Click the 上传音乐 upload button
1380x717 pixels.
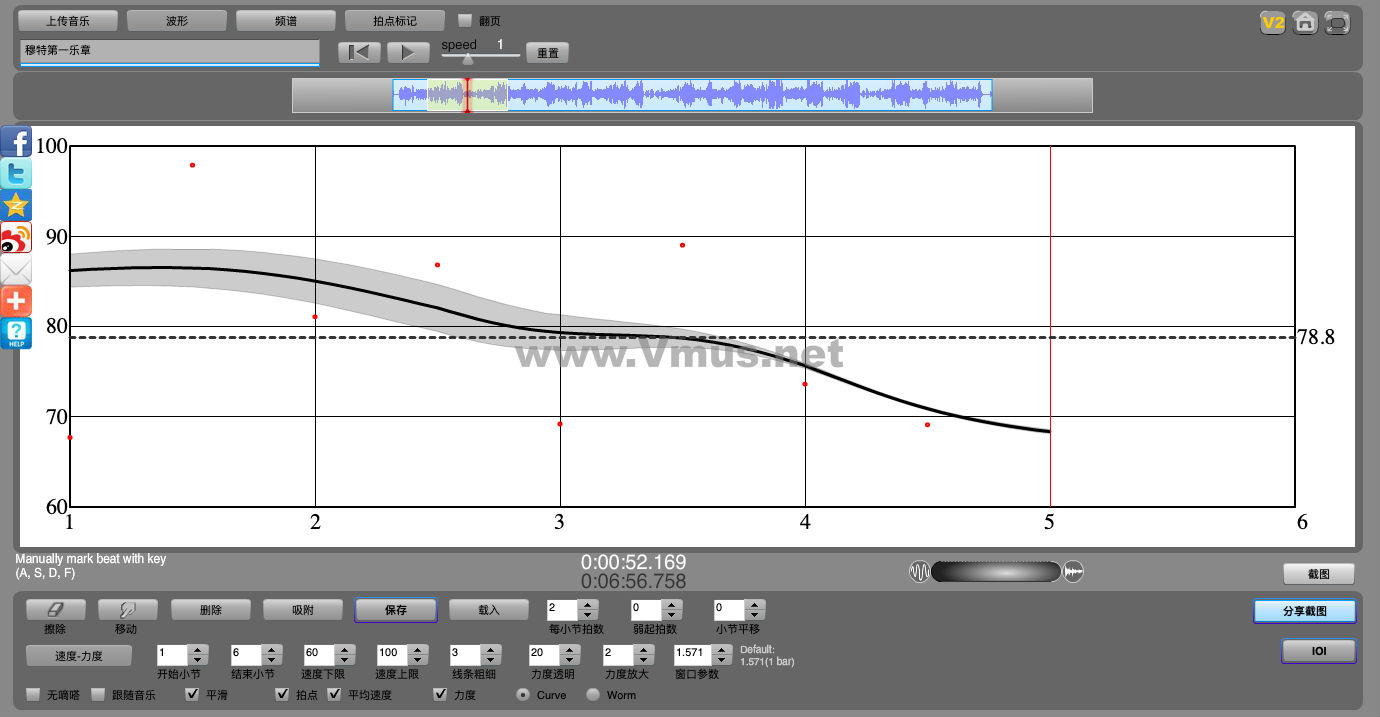click(68, 20)
